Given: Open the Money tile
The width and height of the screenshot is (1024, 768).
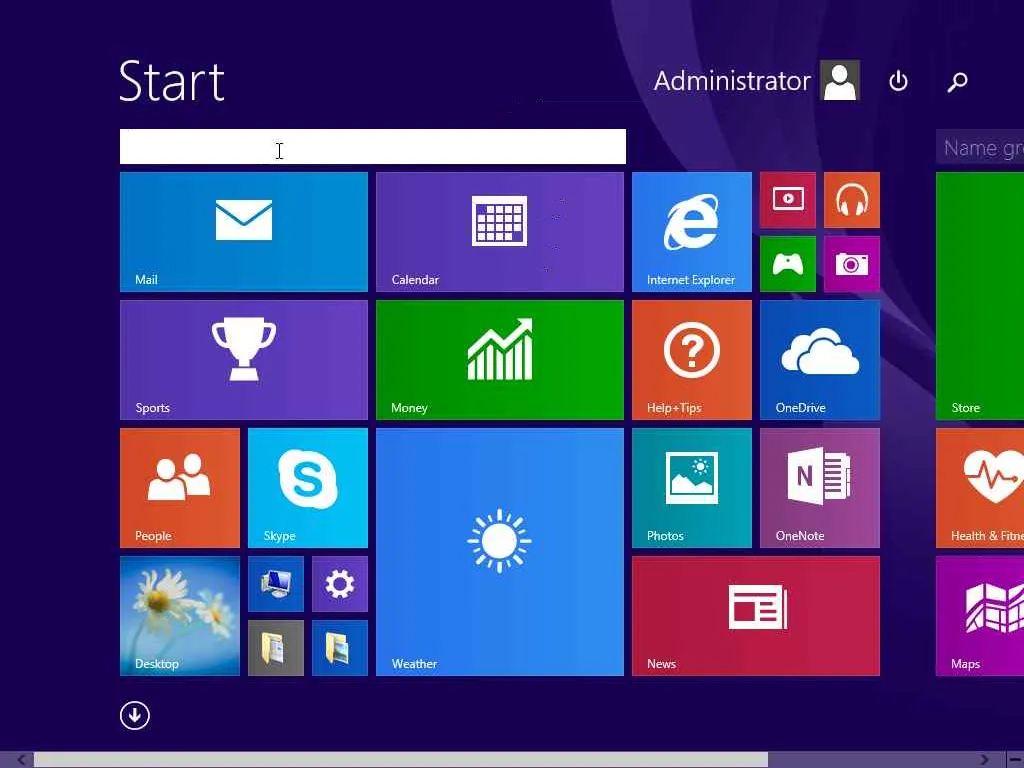Looking at the screenshot, I should click(500, 360).
